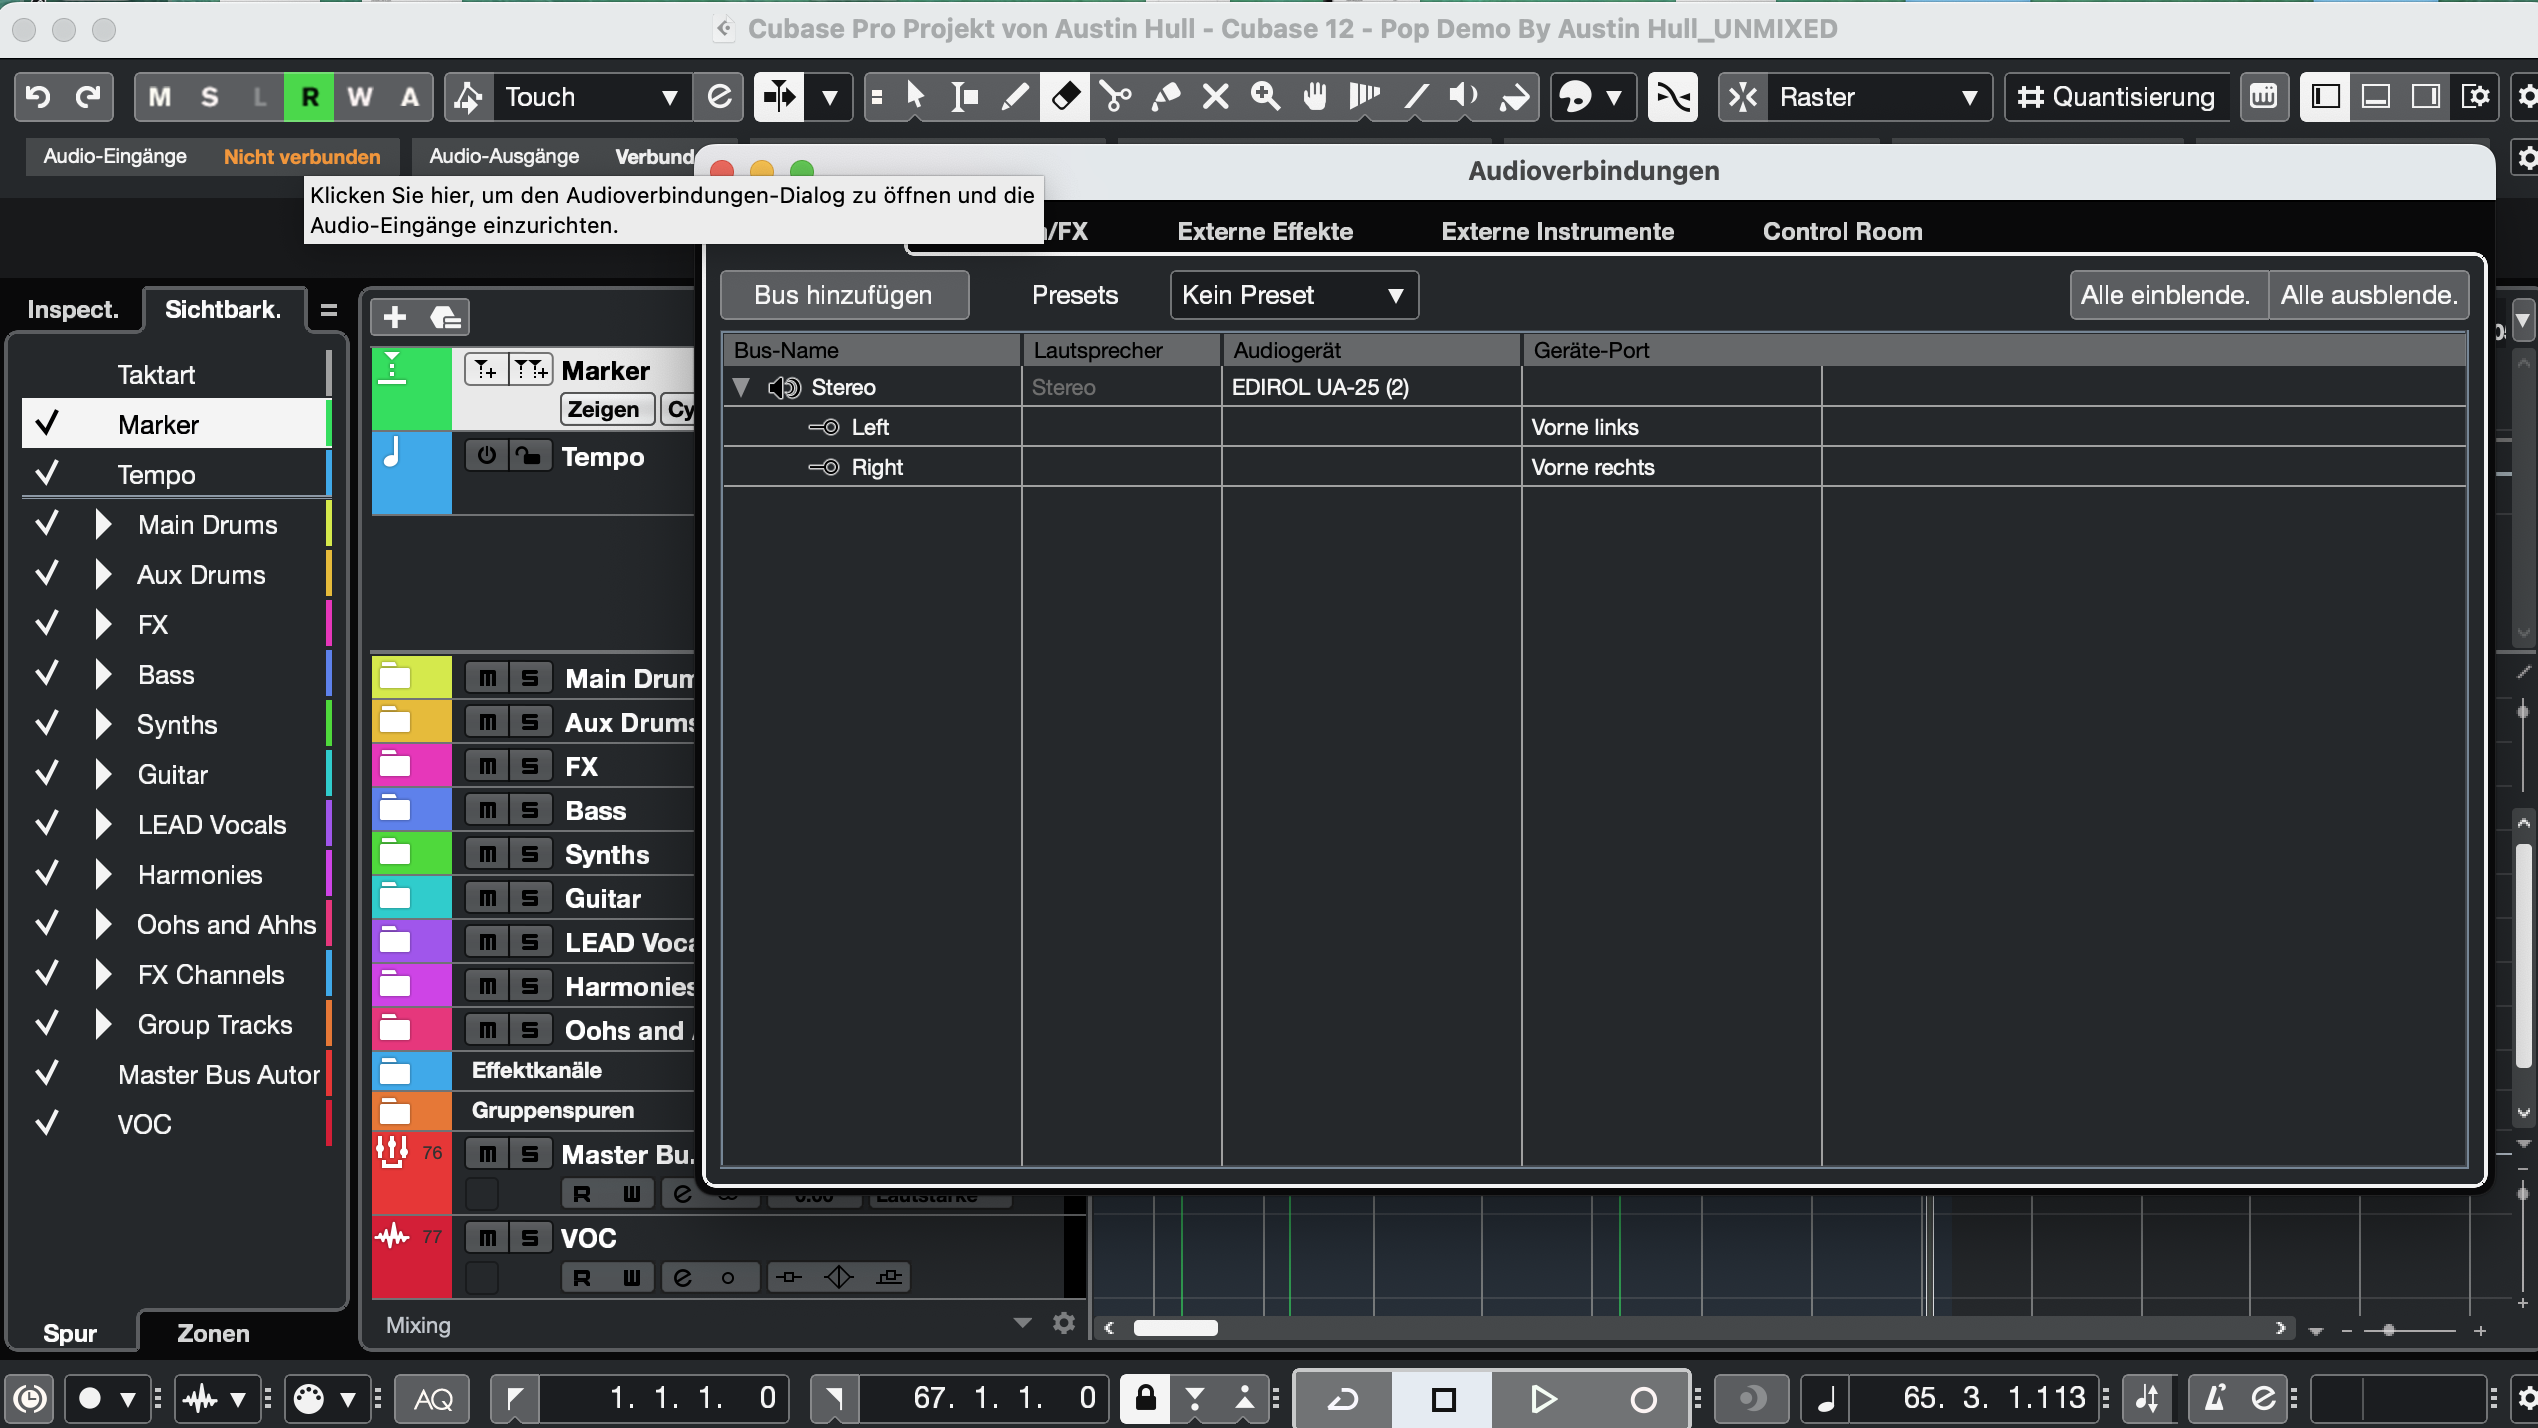Click the track preset icon beside Add Track
This screenshot has width=2538, height=1428.
point(445,317)
